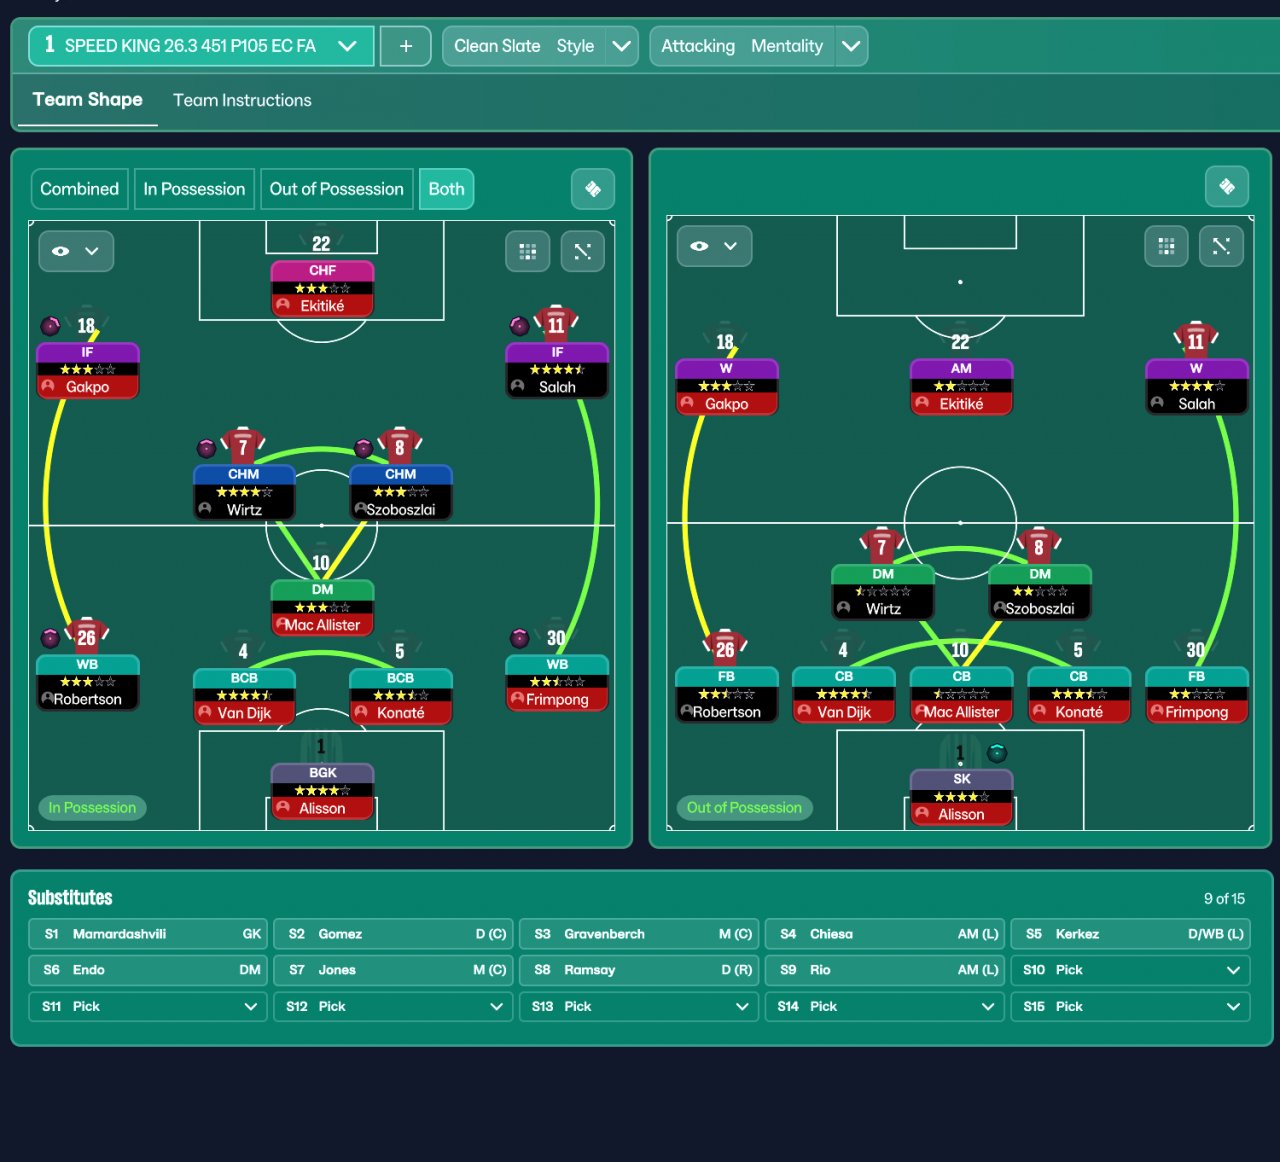
Task: Select Frimpong's FB card on right pitch
Action: 1196,695
